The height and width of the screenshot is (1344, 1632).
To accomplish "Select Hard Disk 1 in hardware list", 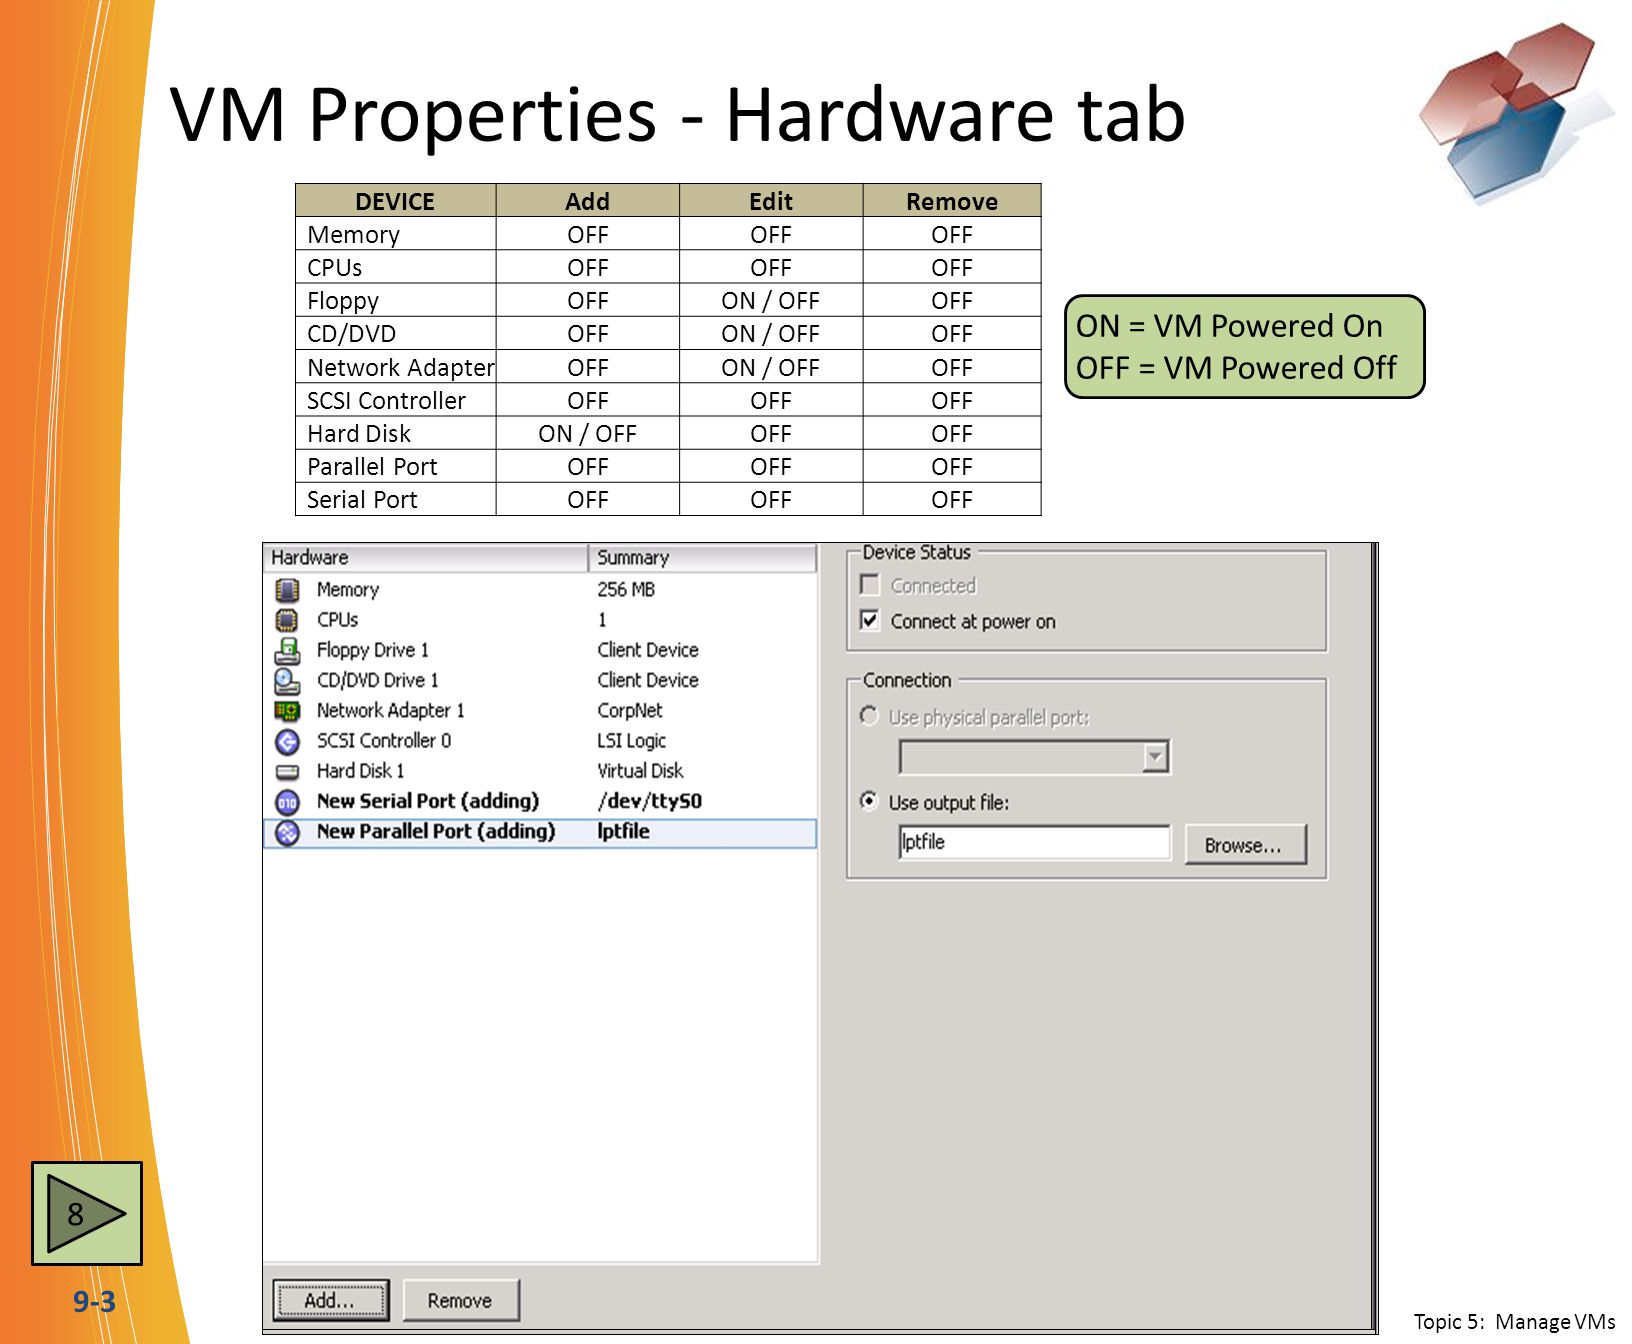I will tap(540, 771).
